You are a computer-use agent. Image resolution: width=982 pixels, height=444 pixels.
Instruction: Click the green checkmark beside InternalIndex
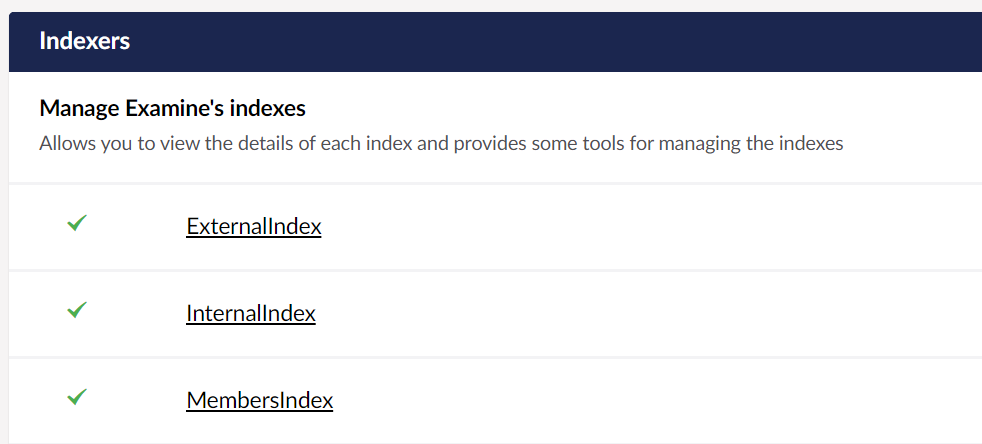[x=76, y=310]
